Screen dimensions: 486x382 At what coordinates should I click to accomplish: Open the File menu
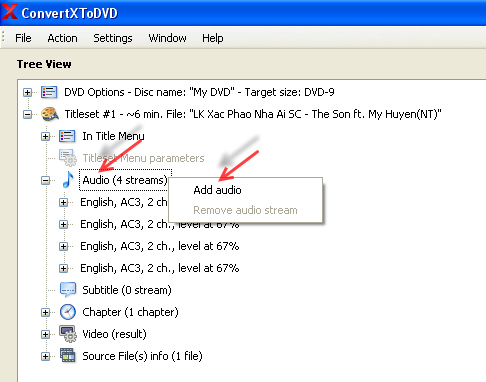[23, 38]
